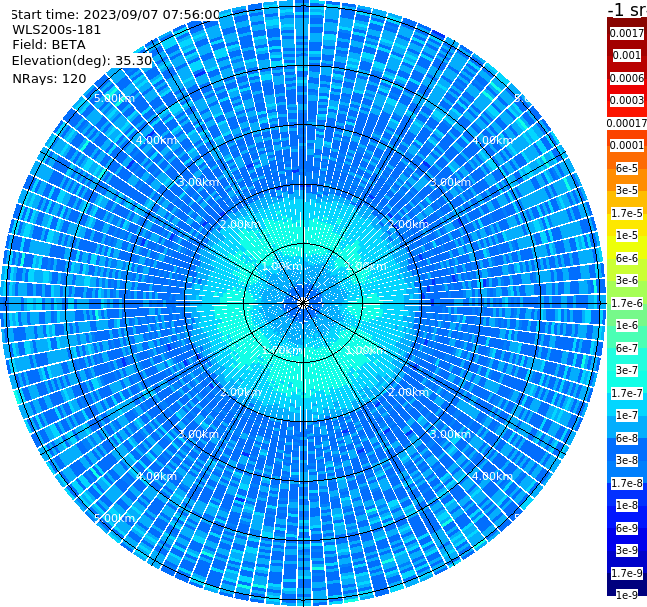Select the 1e-6 colorbar value
The width and height of the screenshot is (647, 607).
pyautogui.click(x=627, y=325)
